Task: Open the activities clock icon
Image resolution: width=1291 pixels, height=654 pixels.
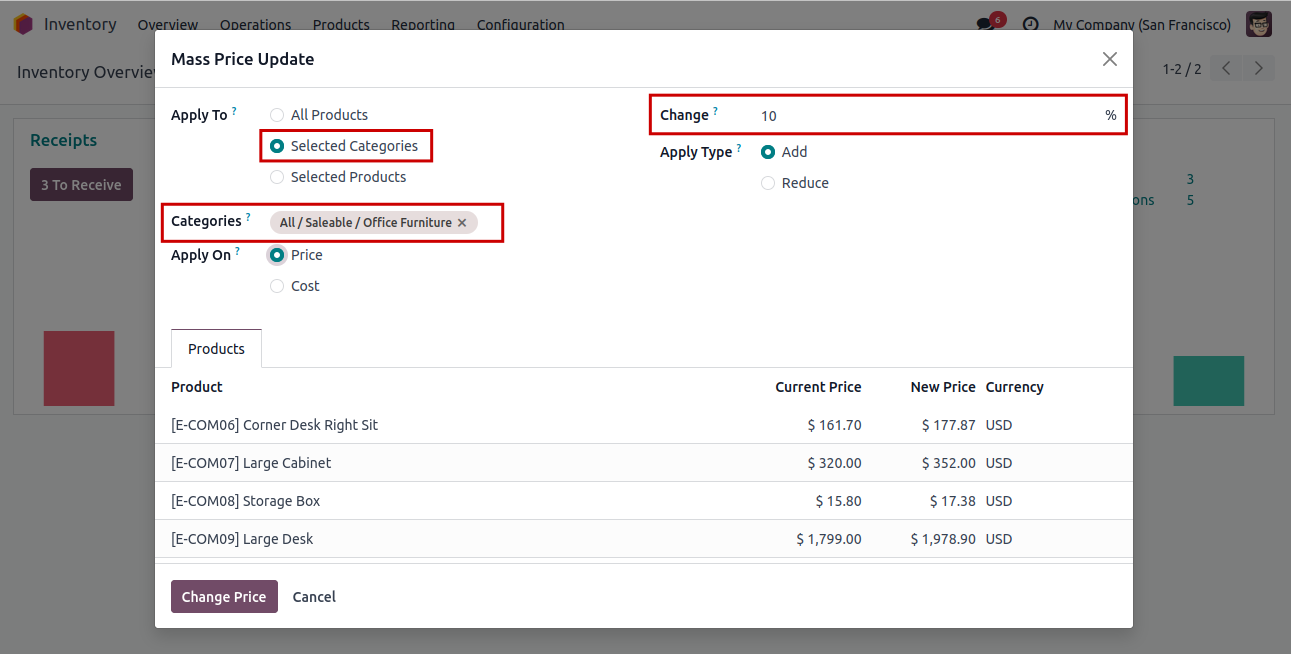Action: (1030, 24)
